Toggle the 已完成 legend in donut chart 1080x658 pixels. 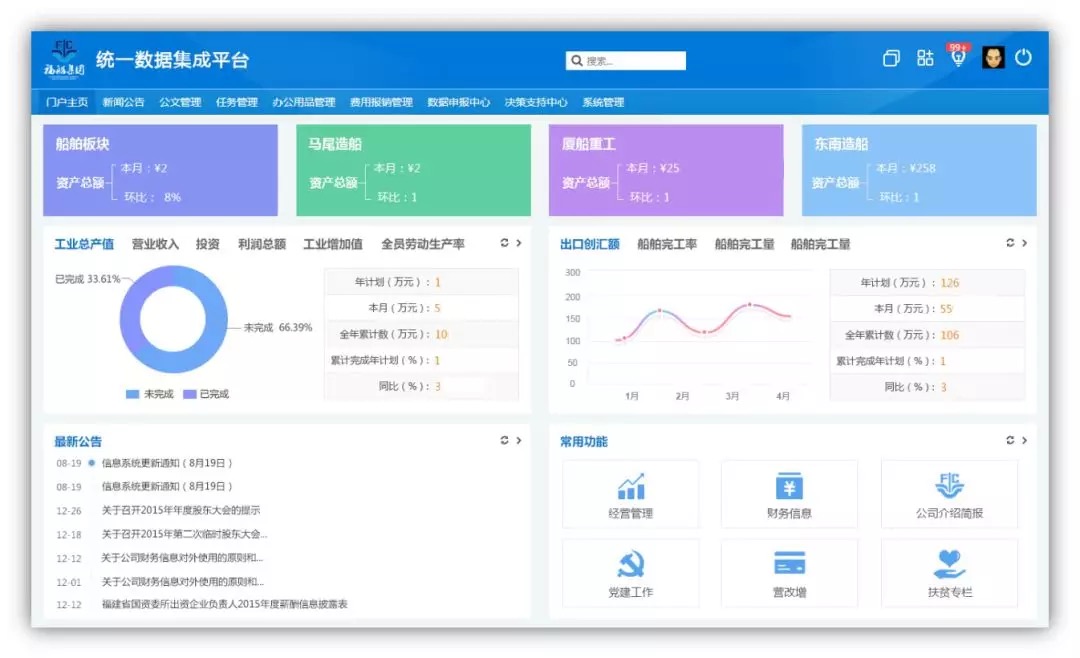(205, 394)
